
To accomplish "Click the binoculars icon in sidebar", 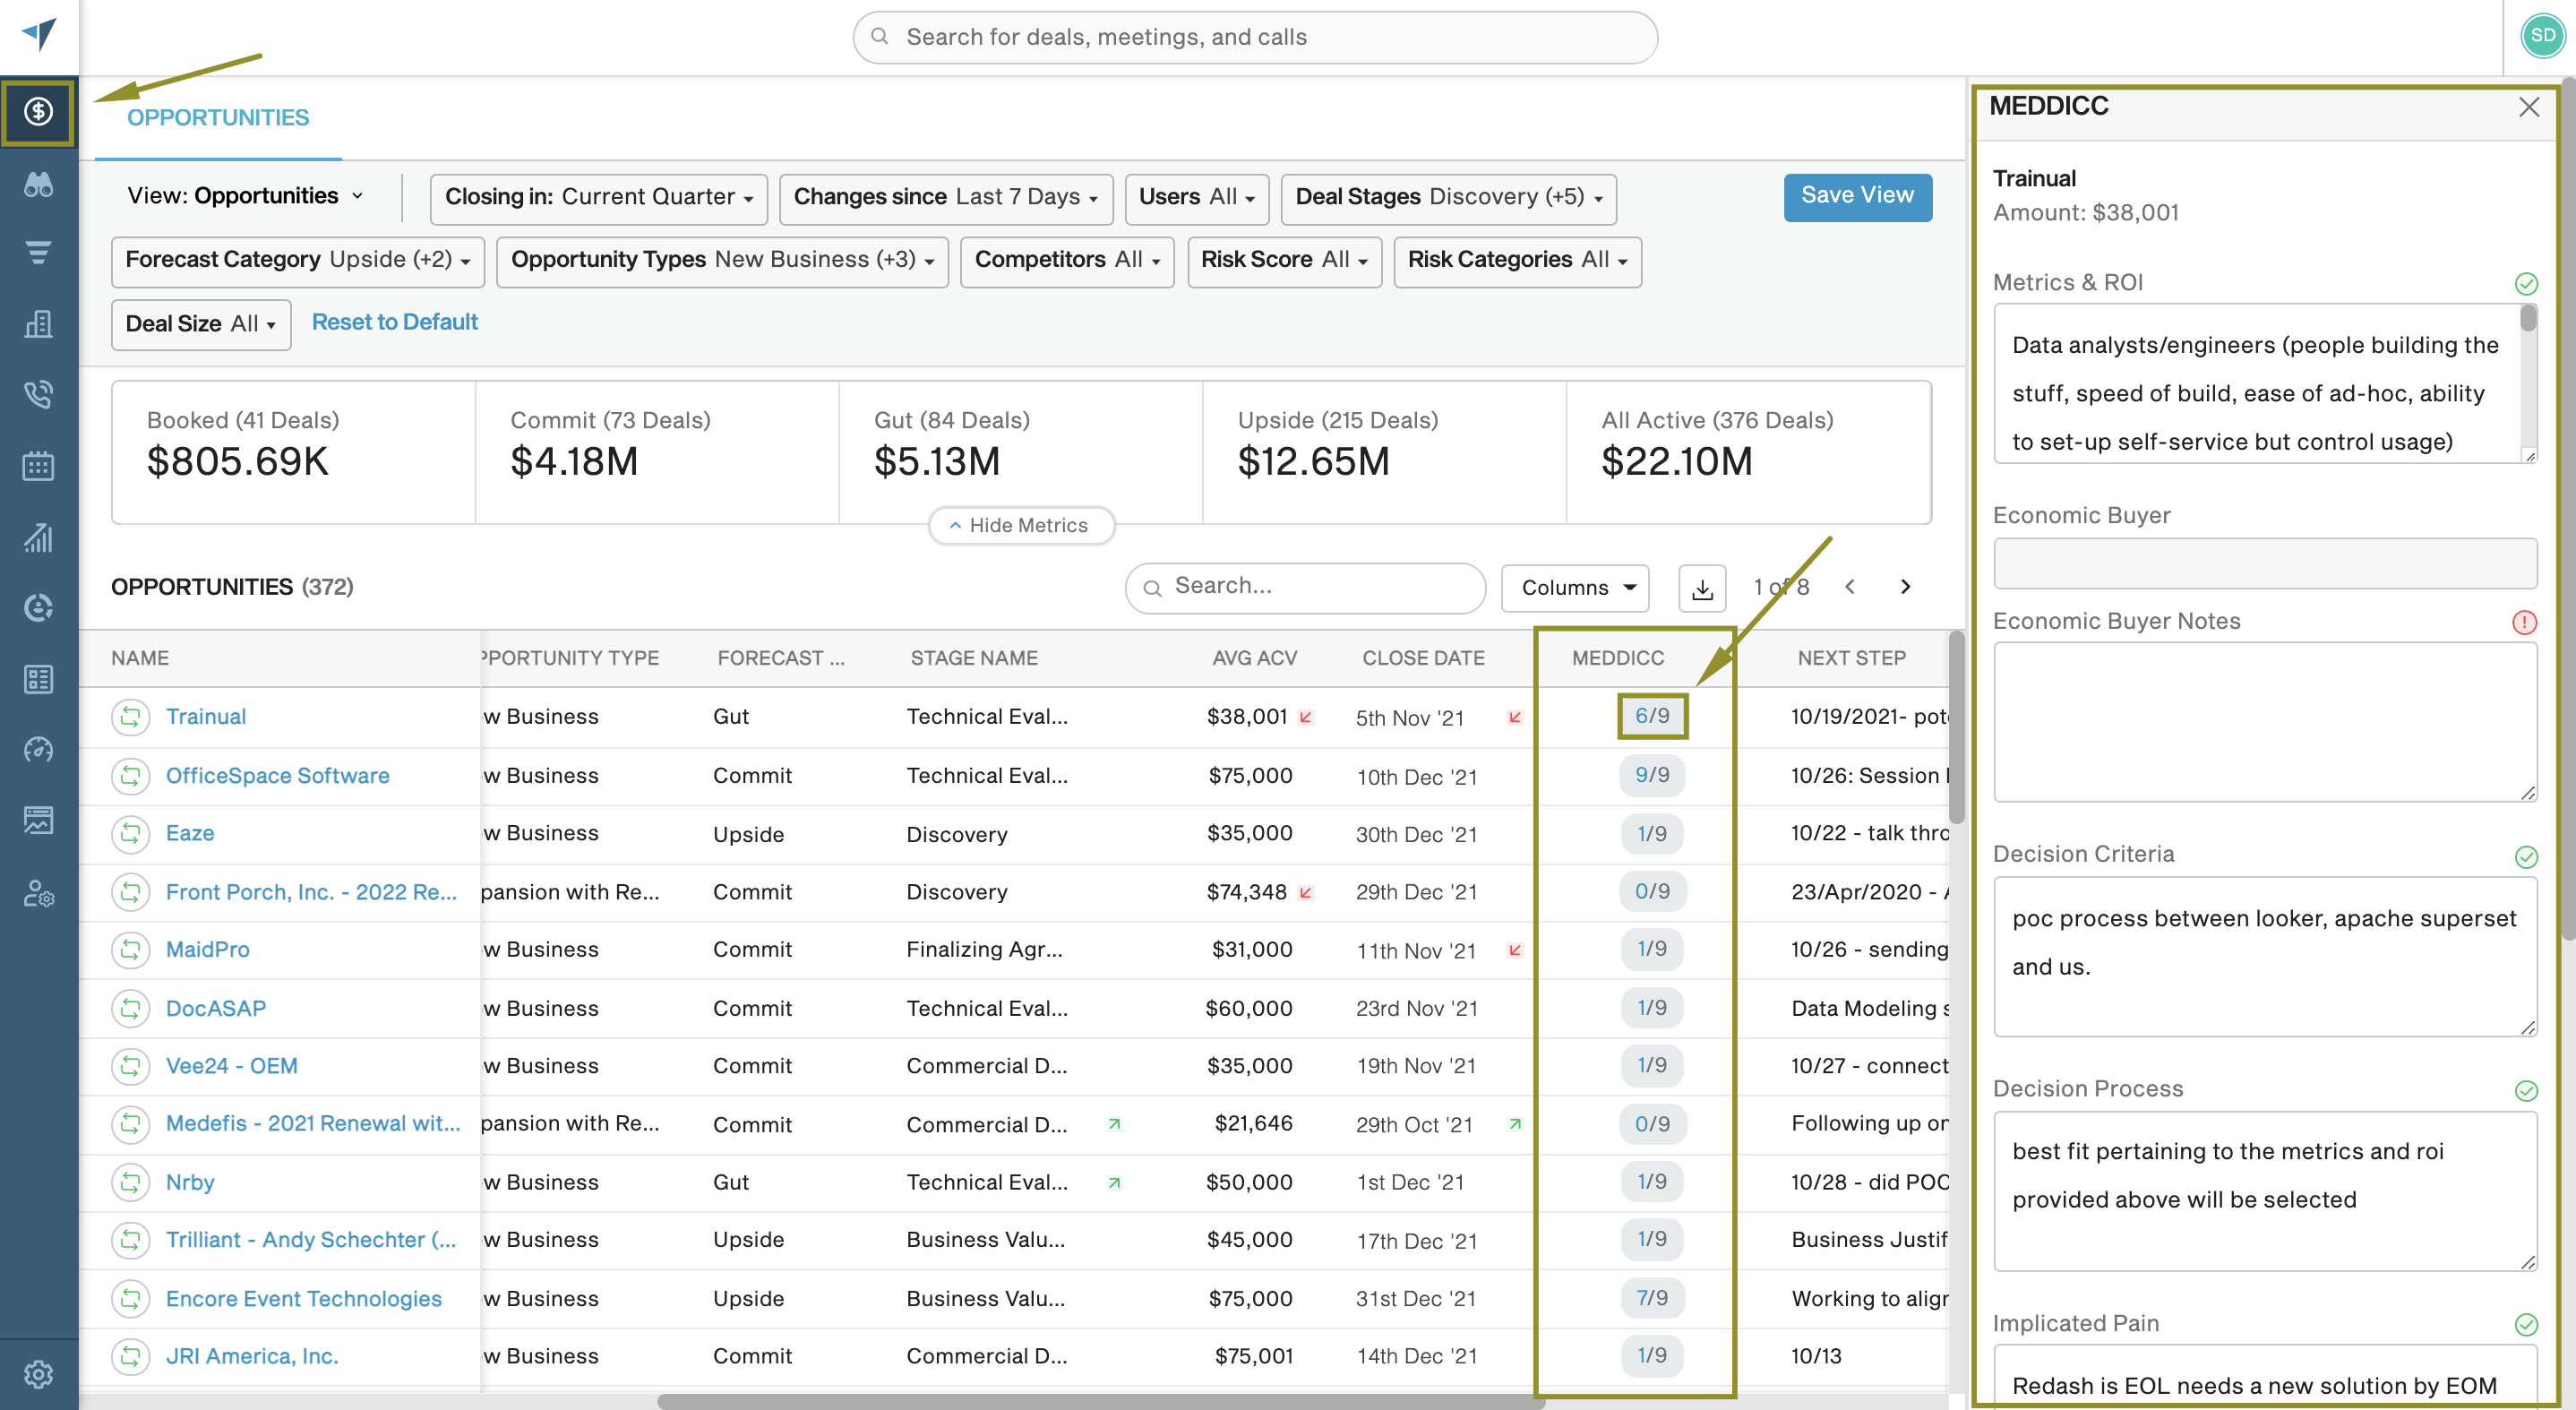I will [38, 185].
